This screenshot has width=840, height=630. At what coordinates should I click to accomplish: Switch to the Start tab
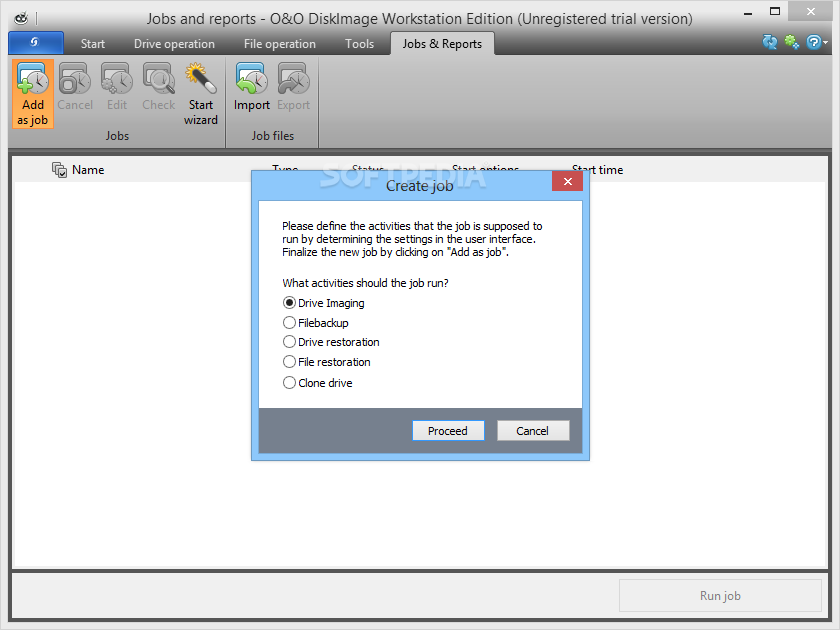pyautogui.click(x=93, y=44)
